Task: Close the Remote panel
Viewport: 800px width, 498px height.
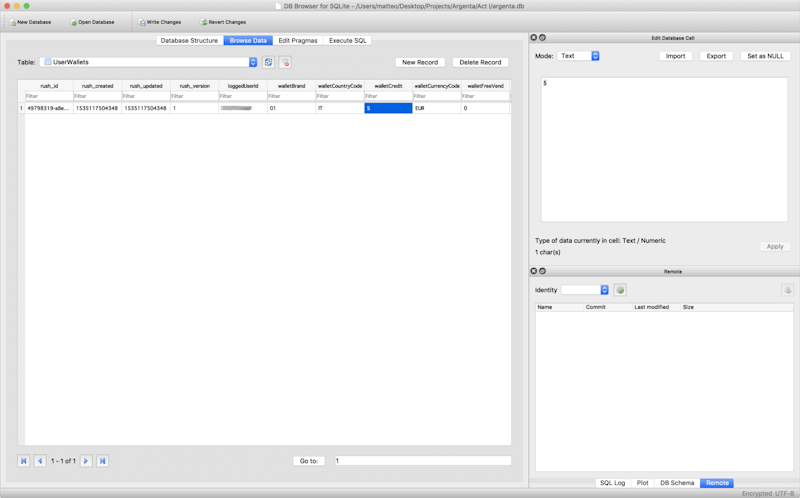Action: [534, 271]
